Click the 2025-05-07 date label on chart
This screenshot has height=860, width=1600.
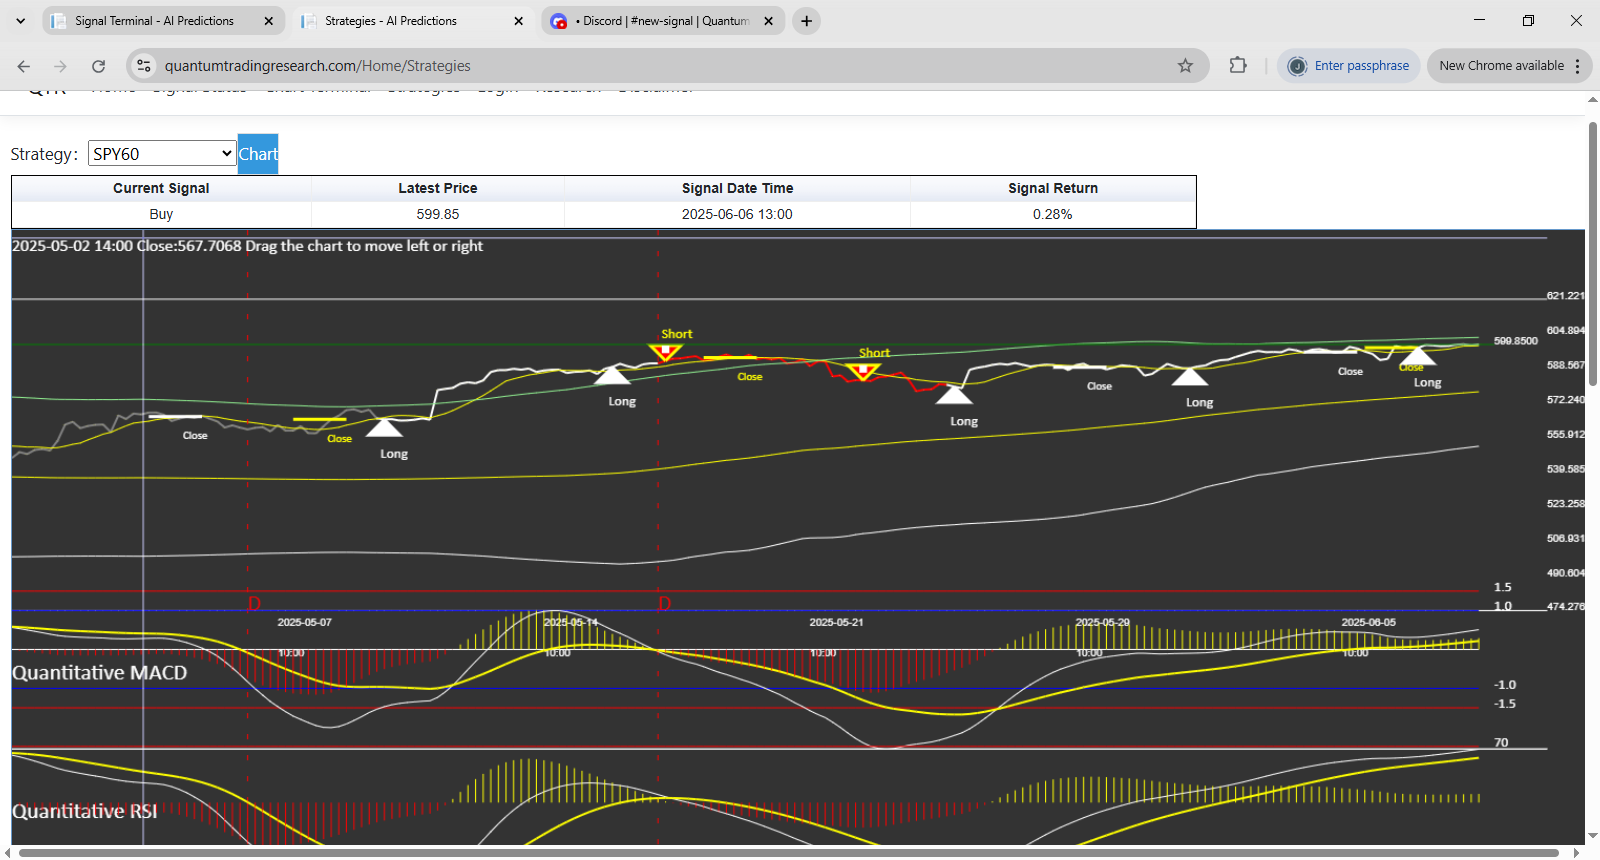point(304,622)
